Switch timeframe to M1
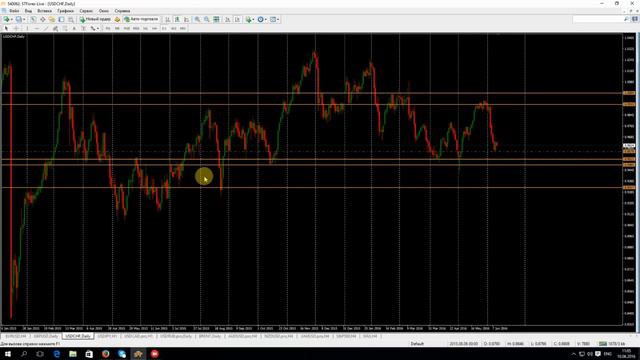 click(108, 28)
